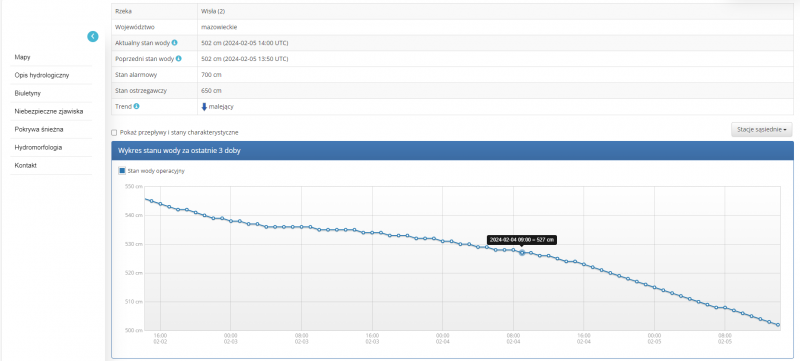Collapse sidebar with the teal chevron icon

point(92,36)
